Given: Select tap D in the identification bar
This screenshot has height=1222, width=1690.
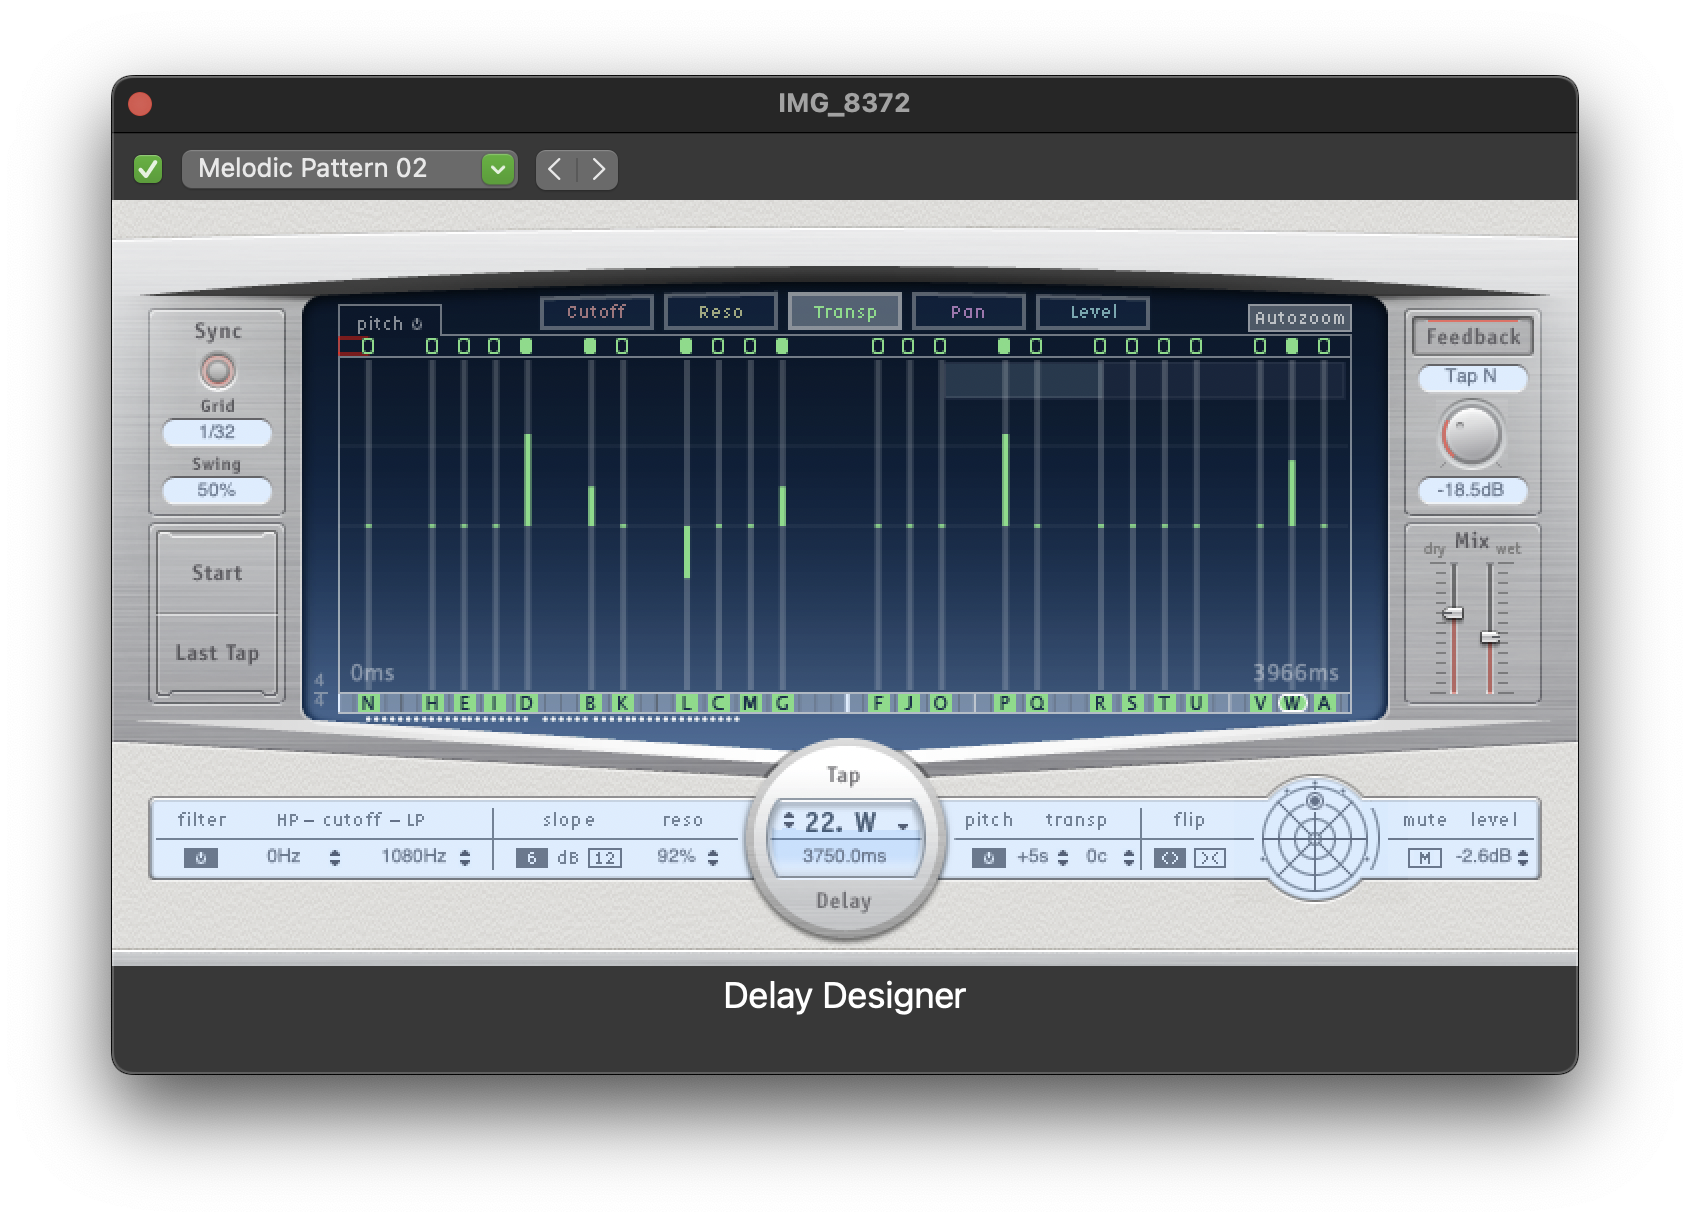Looking at the screenshot, I should (527, 703).
